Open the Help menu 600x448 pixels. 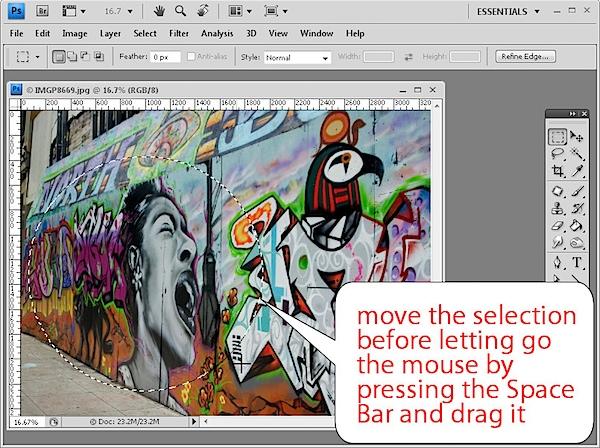click(x=355, y=34)
